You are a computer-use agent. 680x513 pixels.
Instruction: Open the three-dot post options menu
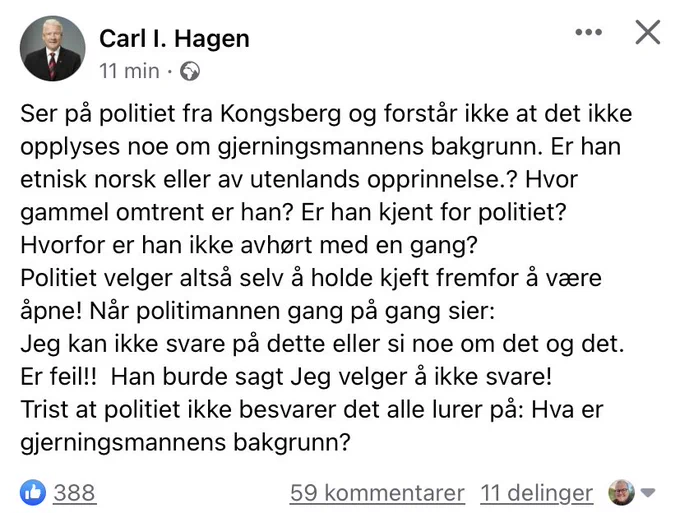588,32
